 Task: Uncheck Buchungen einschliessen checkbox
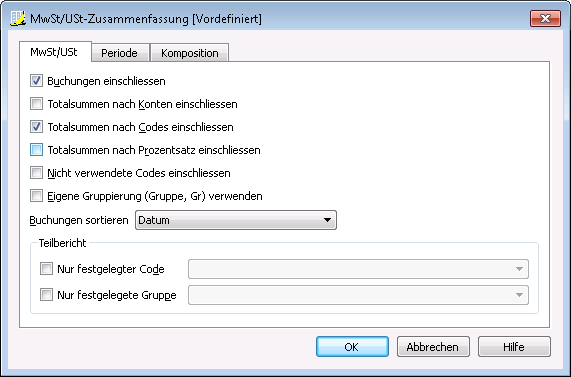coord(36,81)
